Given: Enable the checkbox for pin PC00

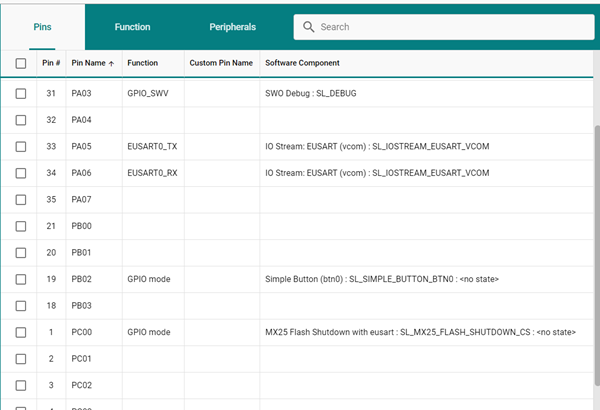Looking at the screenshot, I should click(21, 332).
